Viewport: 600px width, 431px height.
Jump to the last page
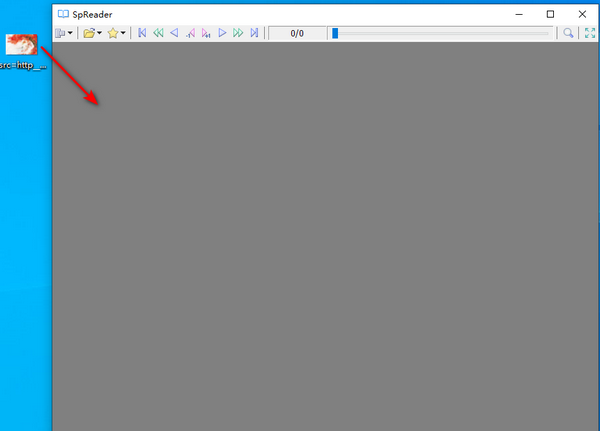click(254, 33)
